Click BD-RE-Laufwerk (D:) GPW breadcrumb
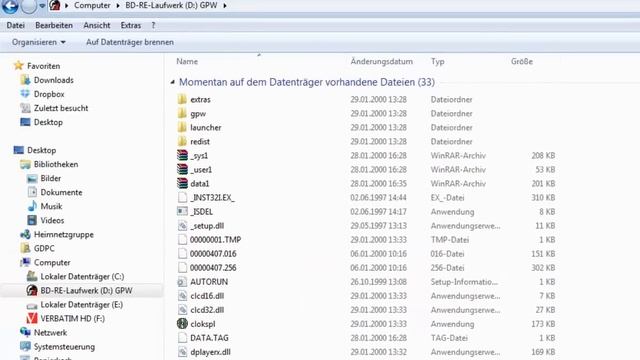The width and height of the screenshot is (640, 360). coord(171,6)
